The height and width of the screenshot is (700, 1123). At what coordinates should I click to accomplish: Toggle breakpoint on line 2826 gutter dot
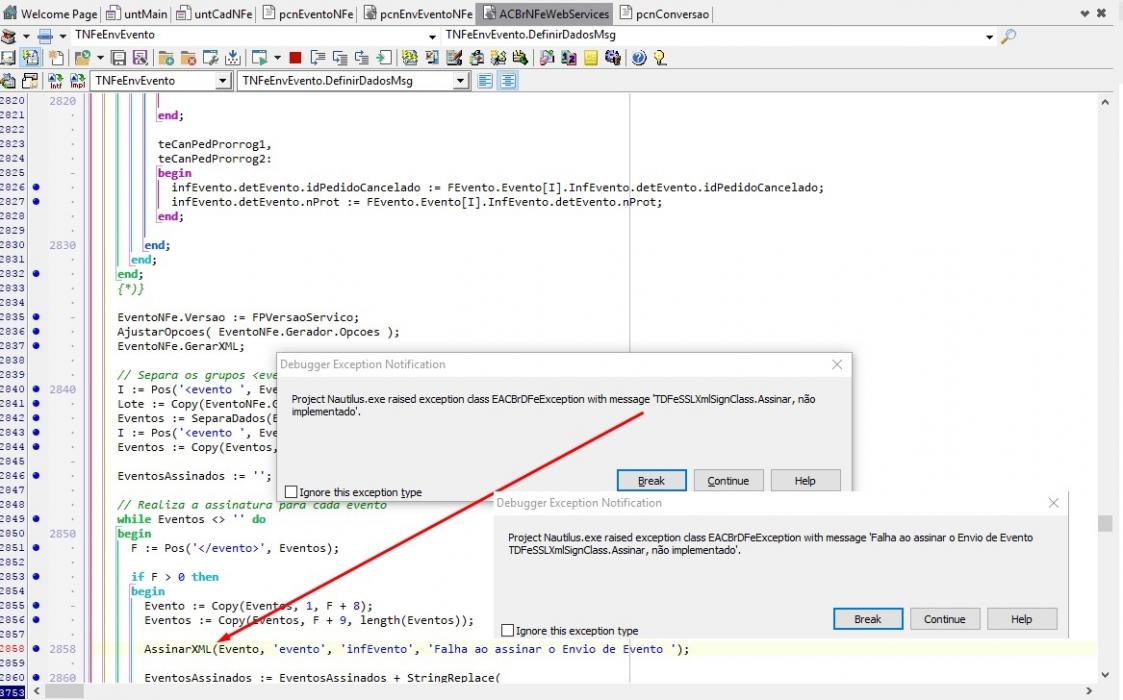tap(36, 187)
